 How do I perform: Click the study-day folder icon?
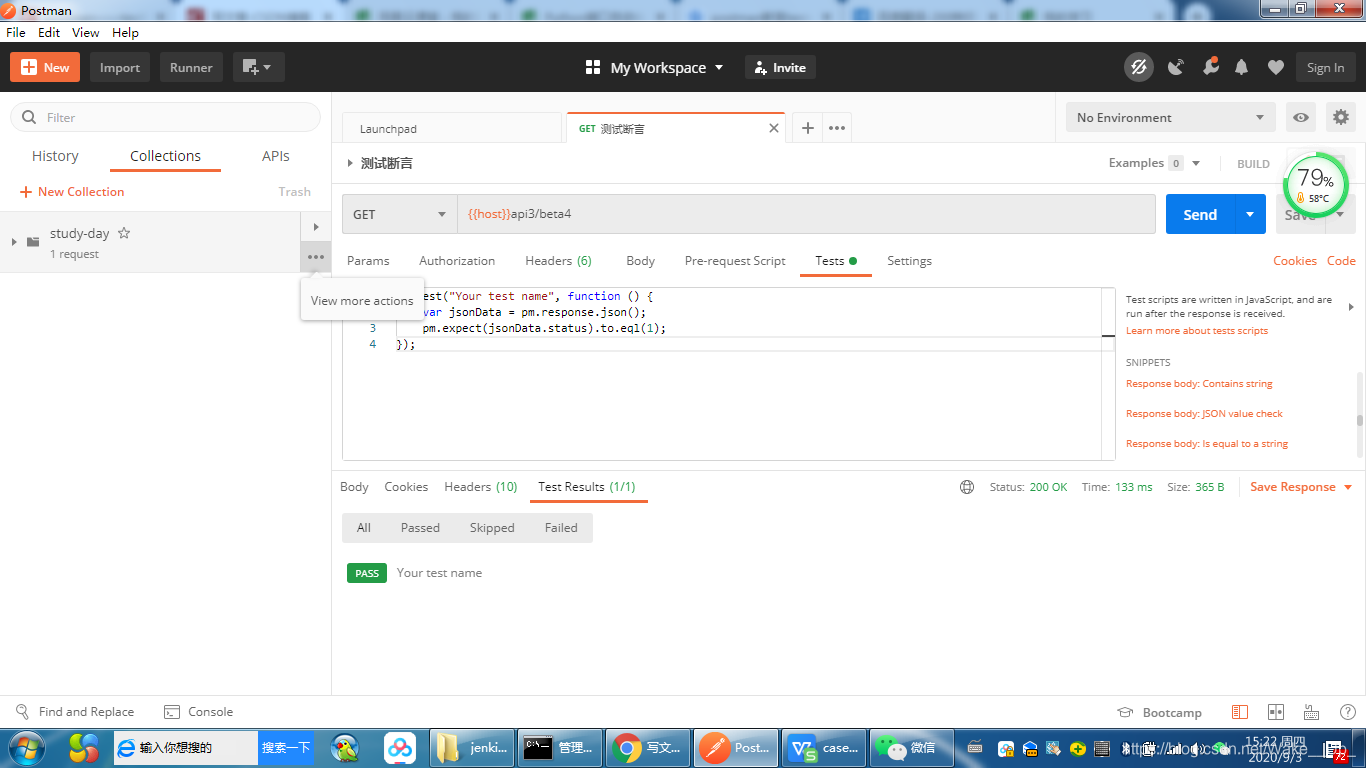[33, 241]
